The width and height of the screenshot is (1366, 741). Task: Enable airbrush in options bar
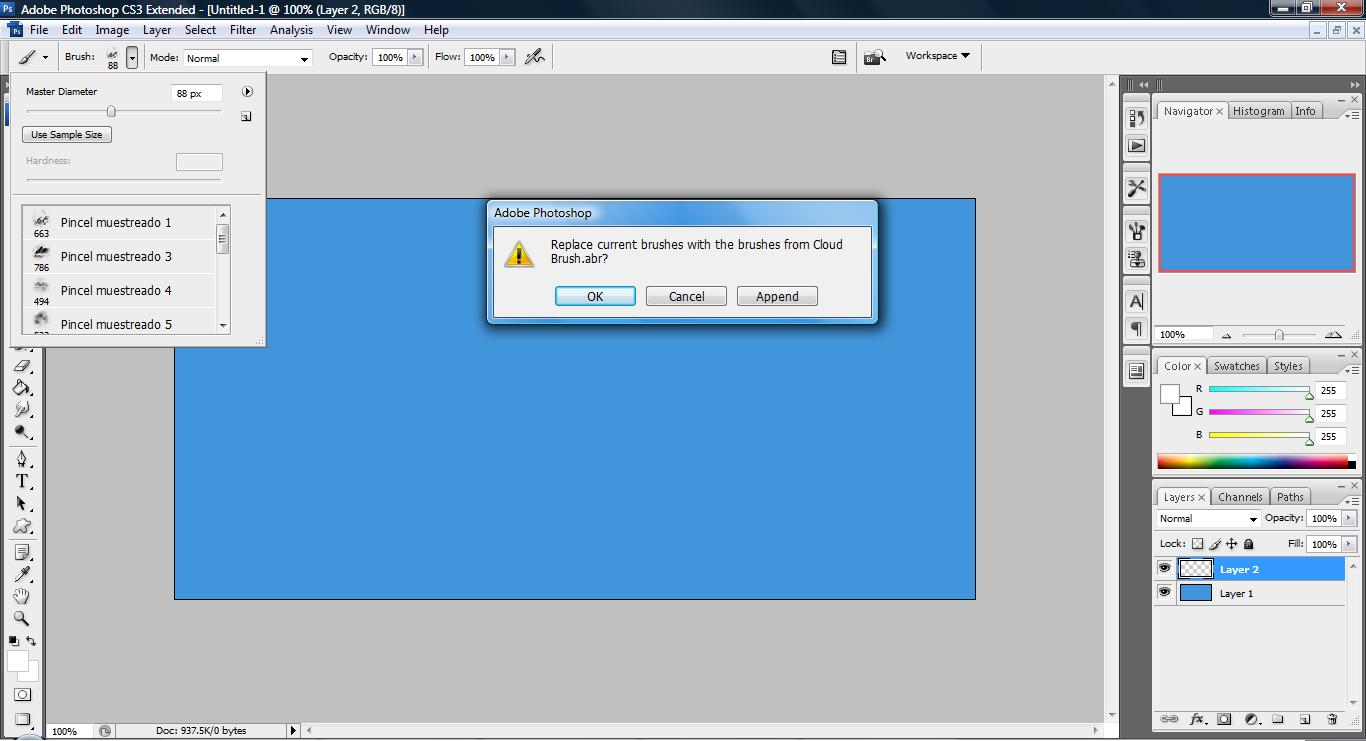(x=535, y=57)
